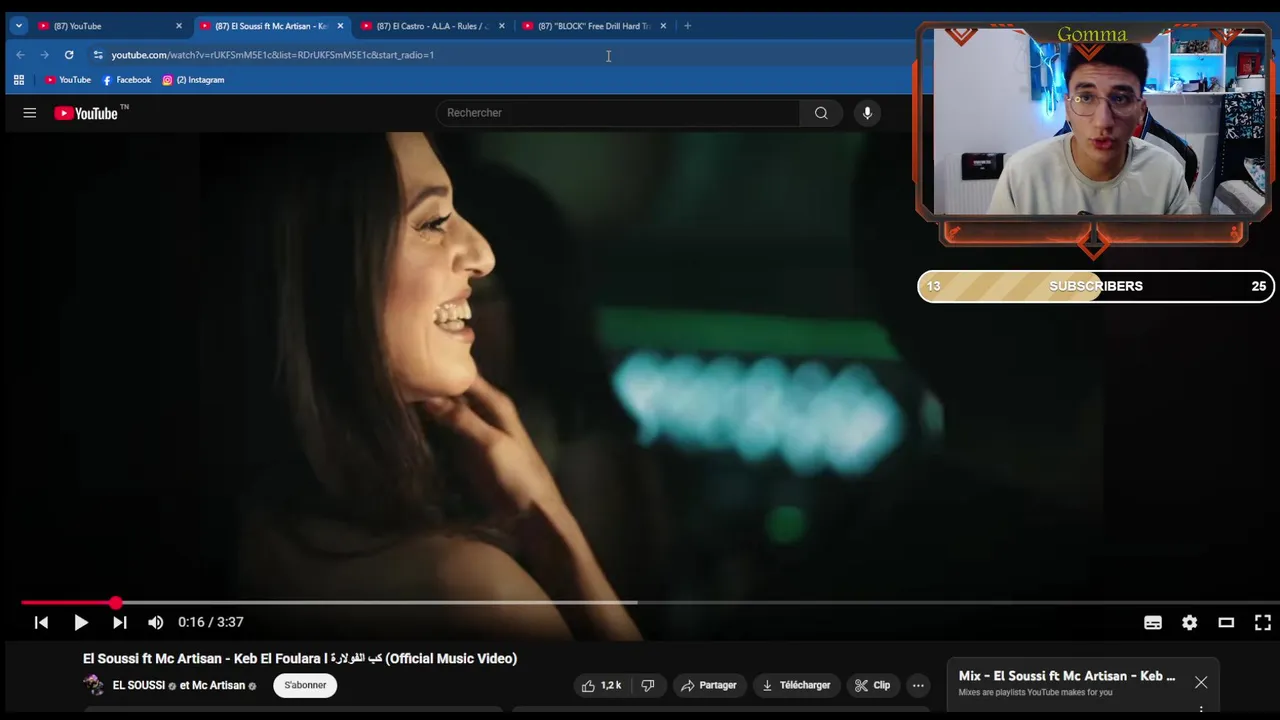This screenshot has height=720, width=1280.
Task: Go forward with browser forward arrow
Action: [x=44, y=55]
